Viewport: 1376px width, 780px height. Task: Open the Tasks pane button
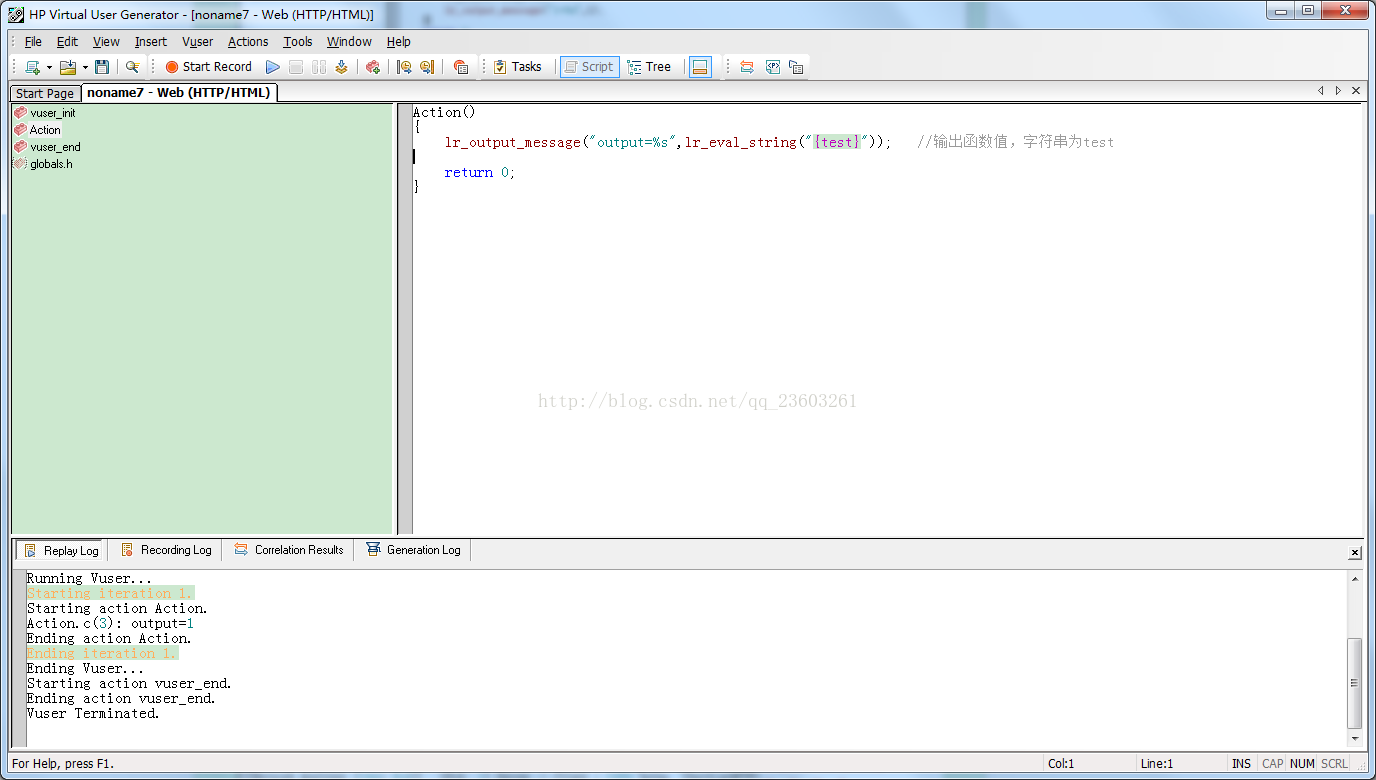517,67
